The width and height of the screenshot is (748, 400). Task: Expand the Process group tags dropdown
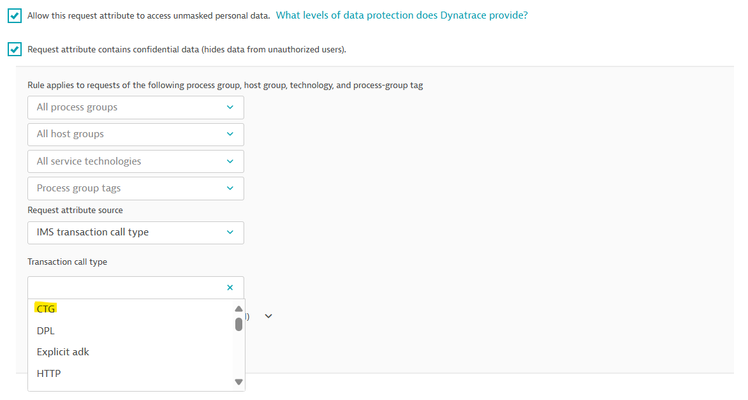[135, 188]
